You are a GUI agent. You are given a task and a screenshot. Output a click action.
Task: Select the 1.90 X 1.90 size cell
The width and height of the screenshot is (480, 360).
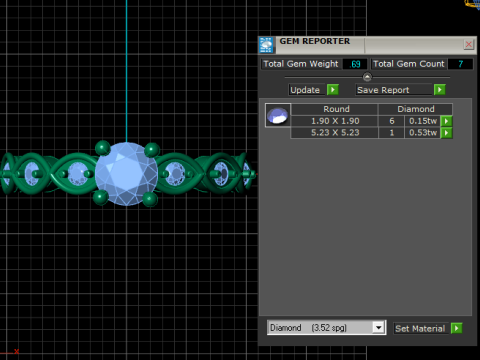[335, 121]
